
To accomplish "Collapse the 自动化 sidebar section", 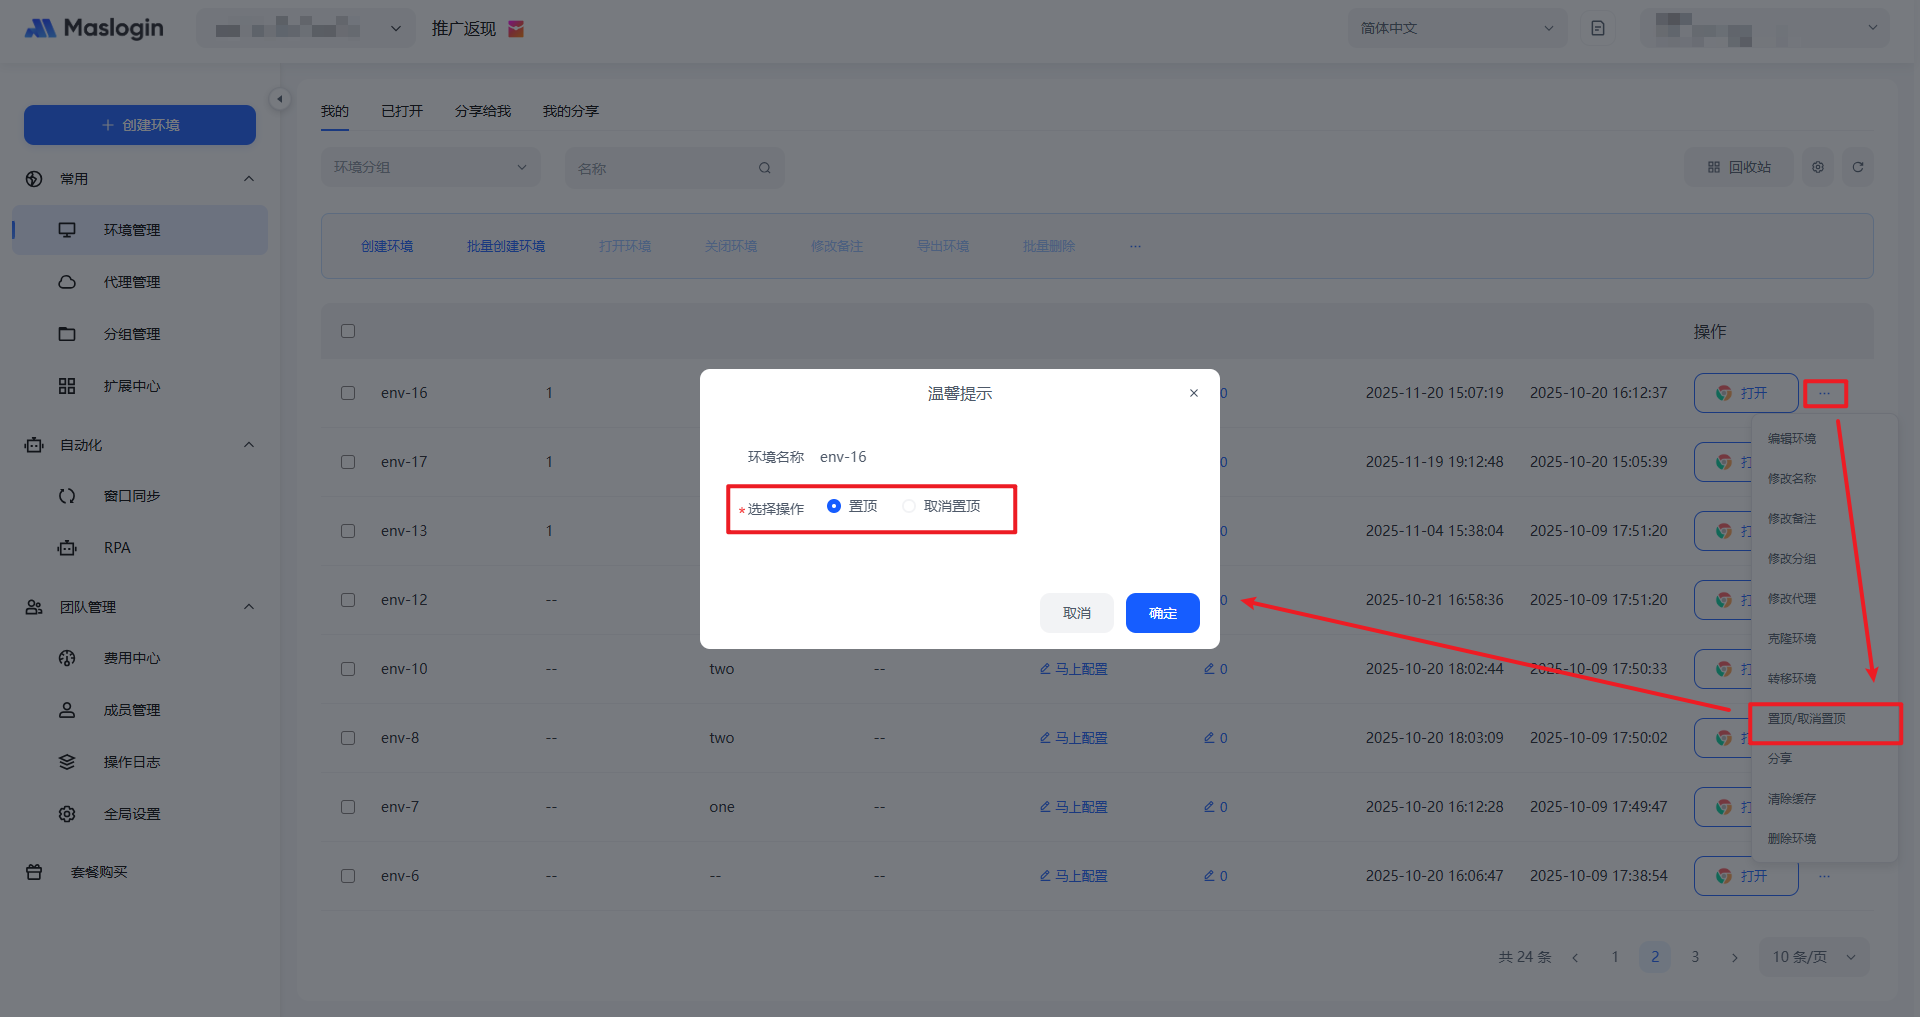I will coord(249,445).
